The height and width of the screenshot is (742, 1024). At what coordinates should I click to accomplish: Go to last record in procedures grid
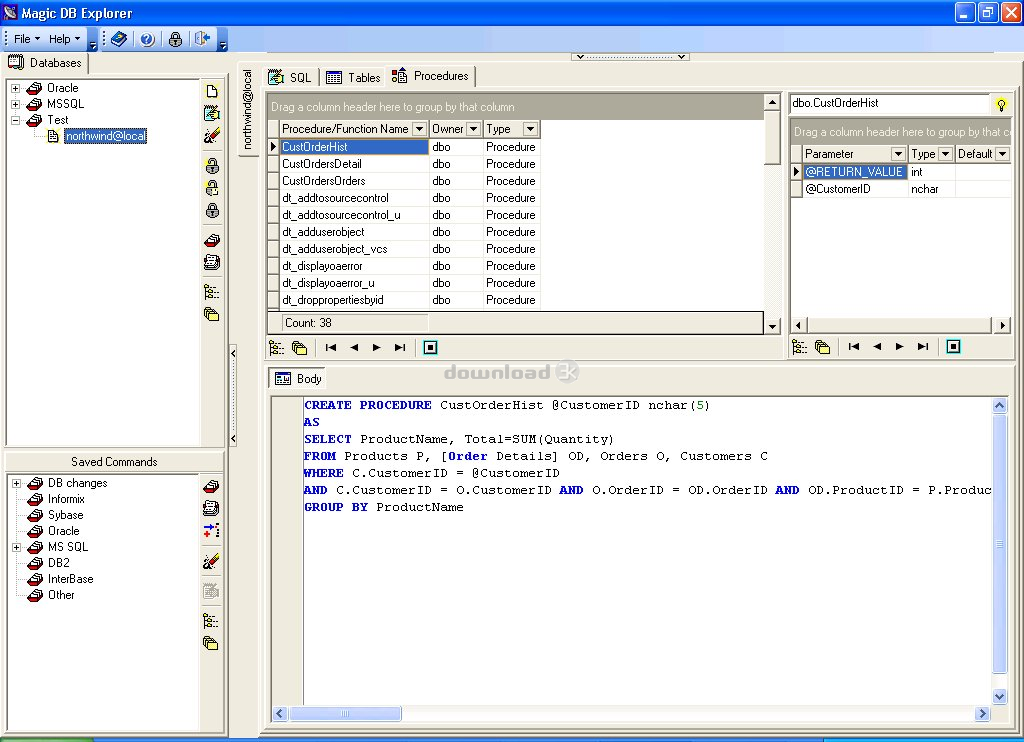click(400, 347)
